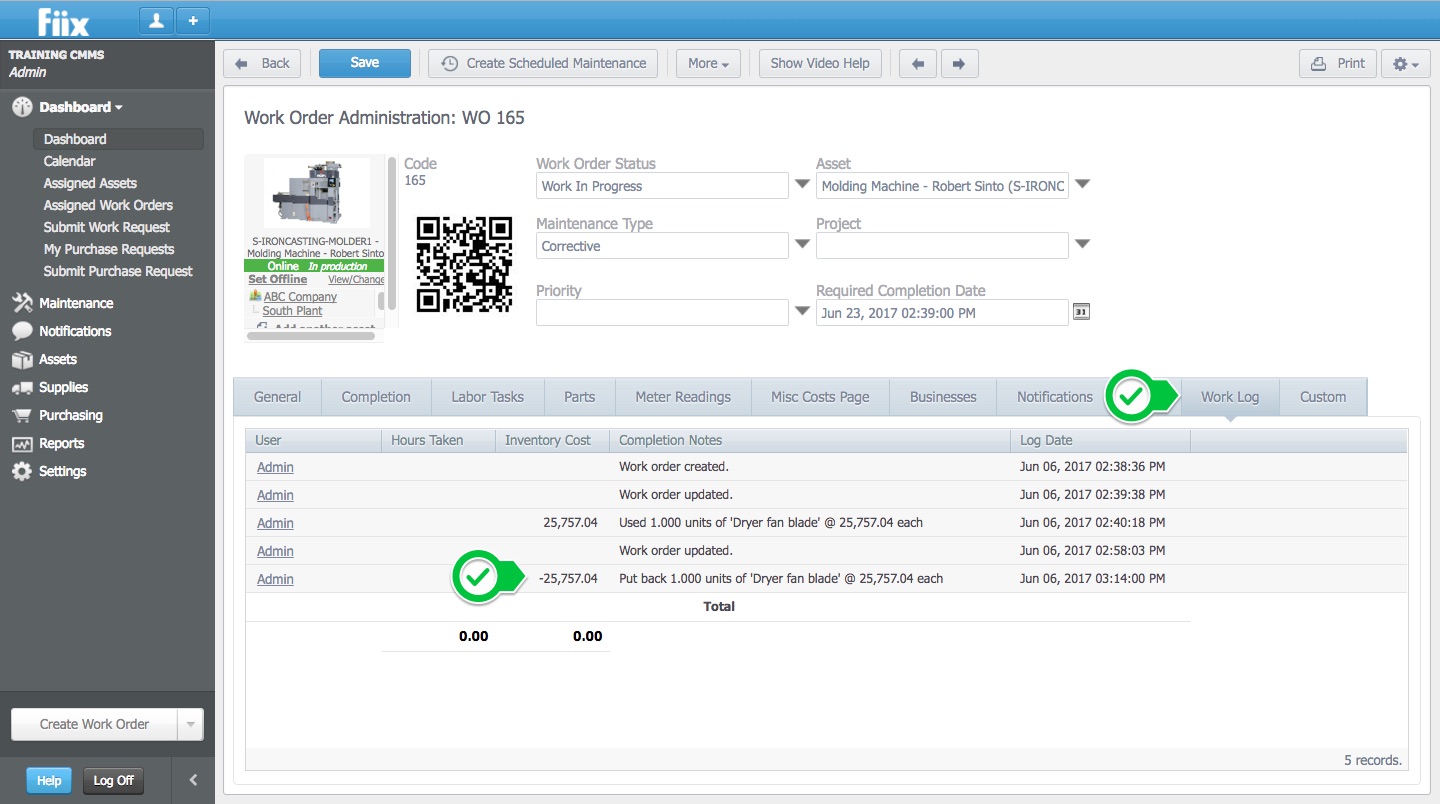The height and width of the screenshot is (804, 1440).
Task: Click the plus icon in top bar
Action: (193, 20)
